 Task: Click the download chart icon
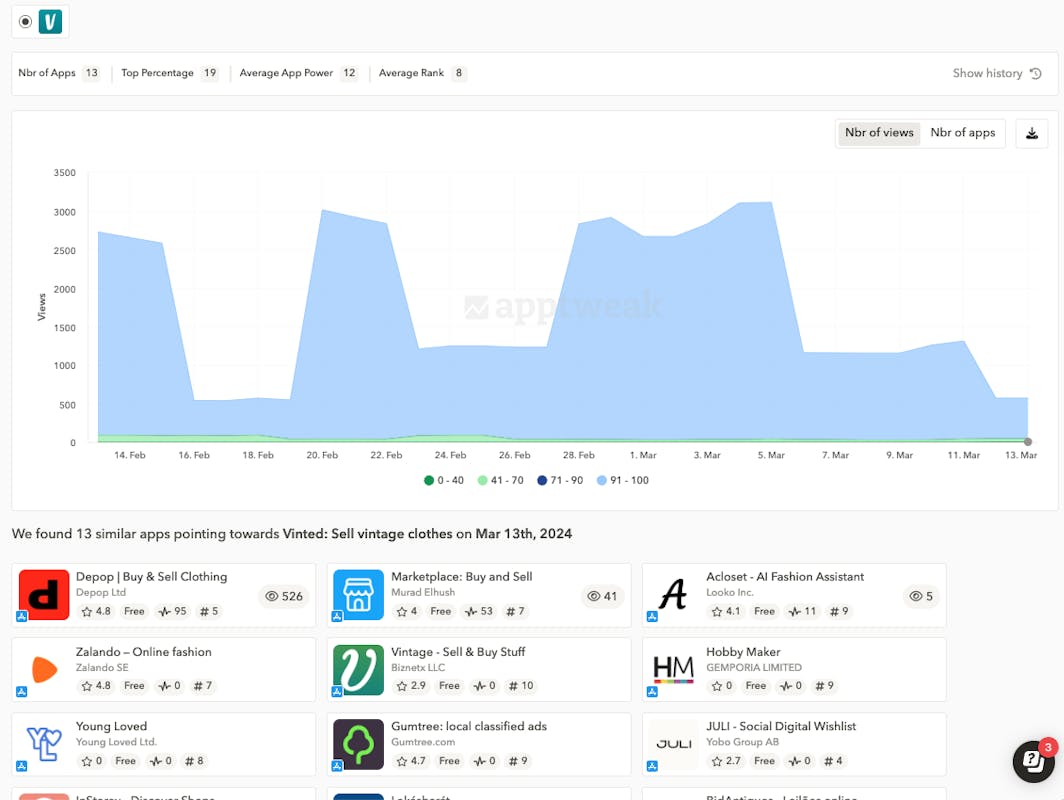coord(1032,133)
